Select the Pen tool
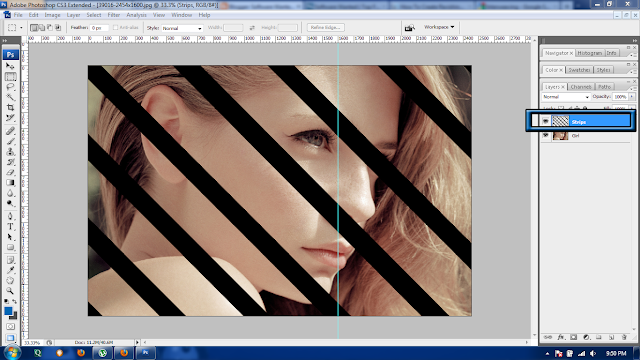The image size is (640, 360). (10, 216)
